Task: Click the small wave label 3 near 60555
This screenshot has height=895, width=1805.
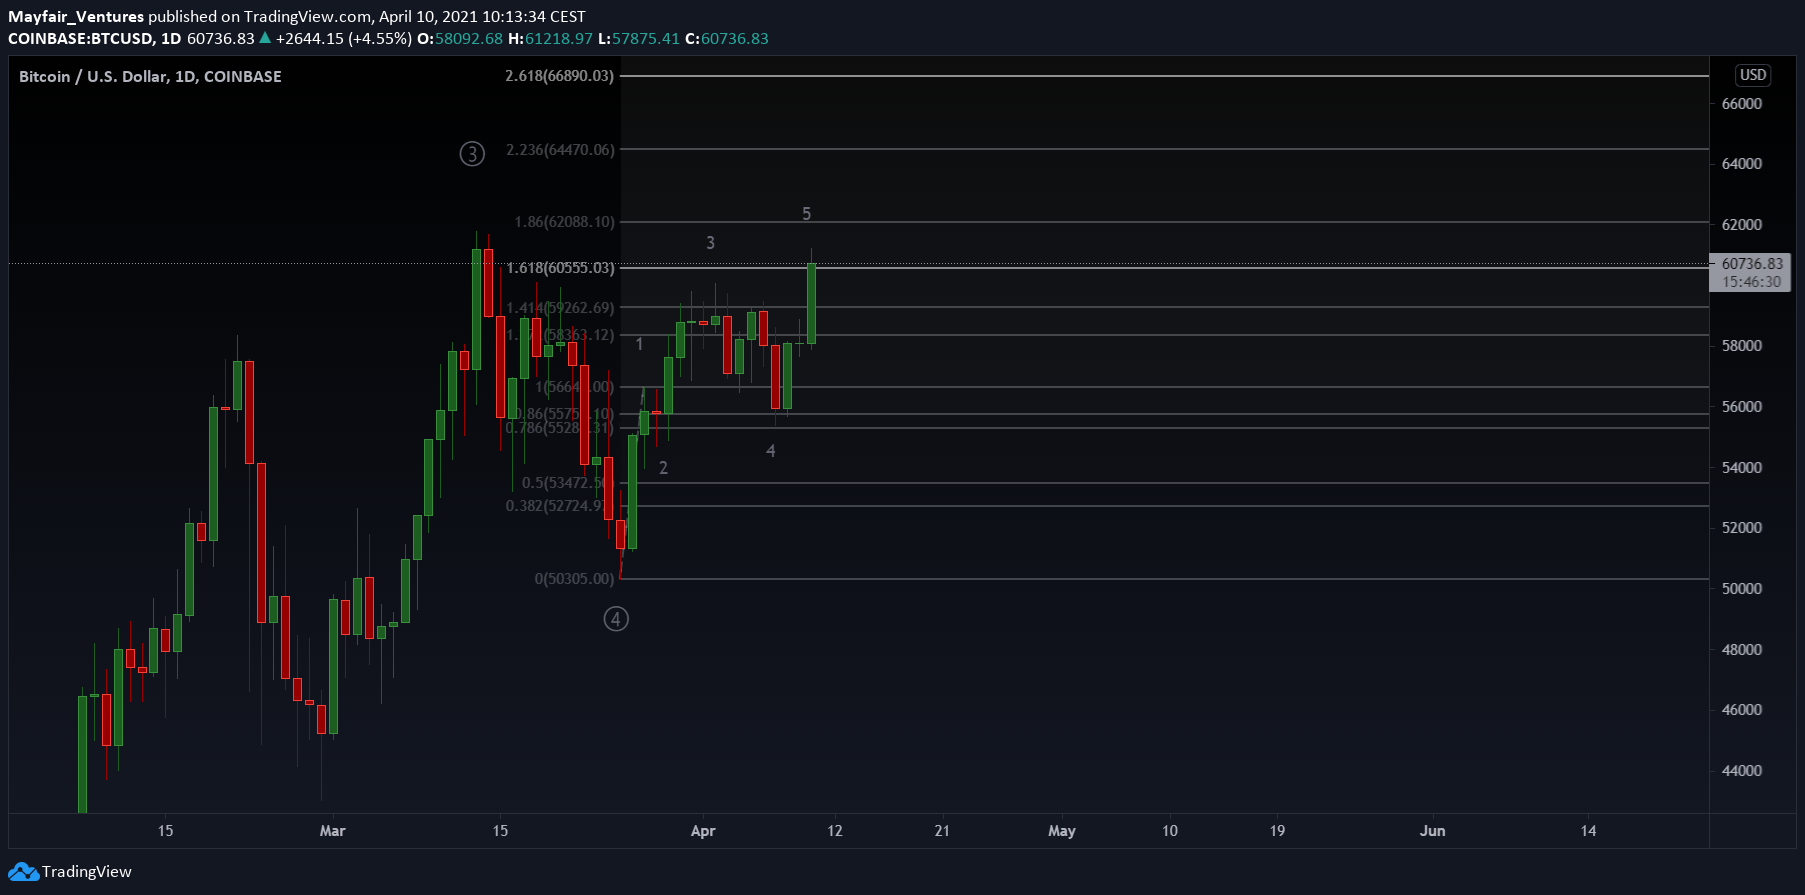Action: [x=711, y=243]
